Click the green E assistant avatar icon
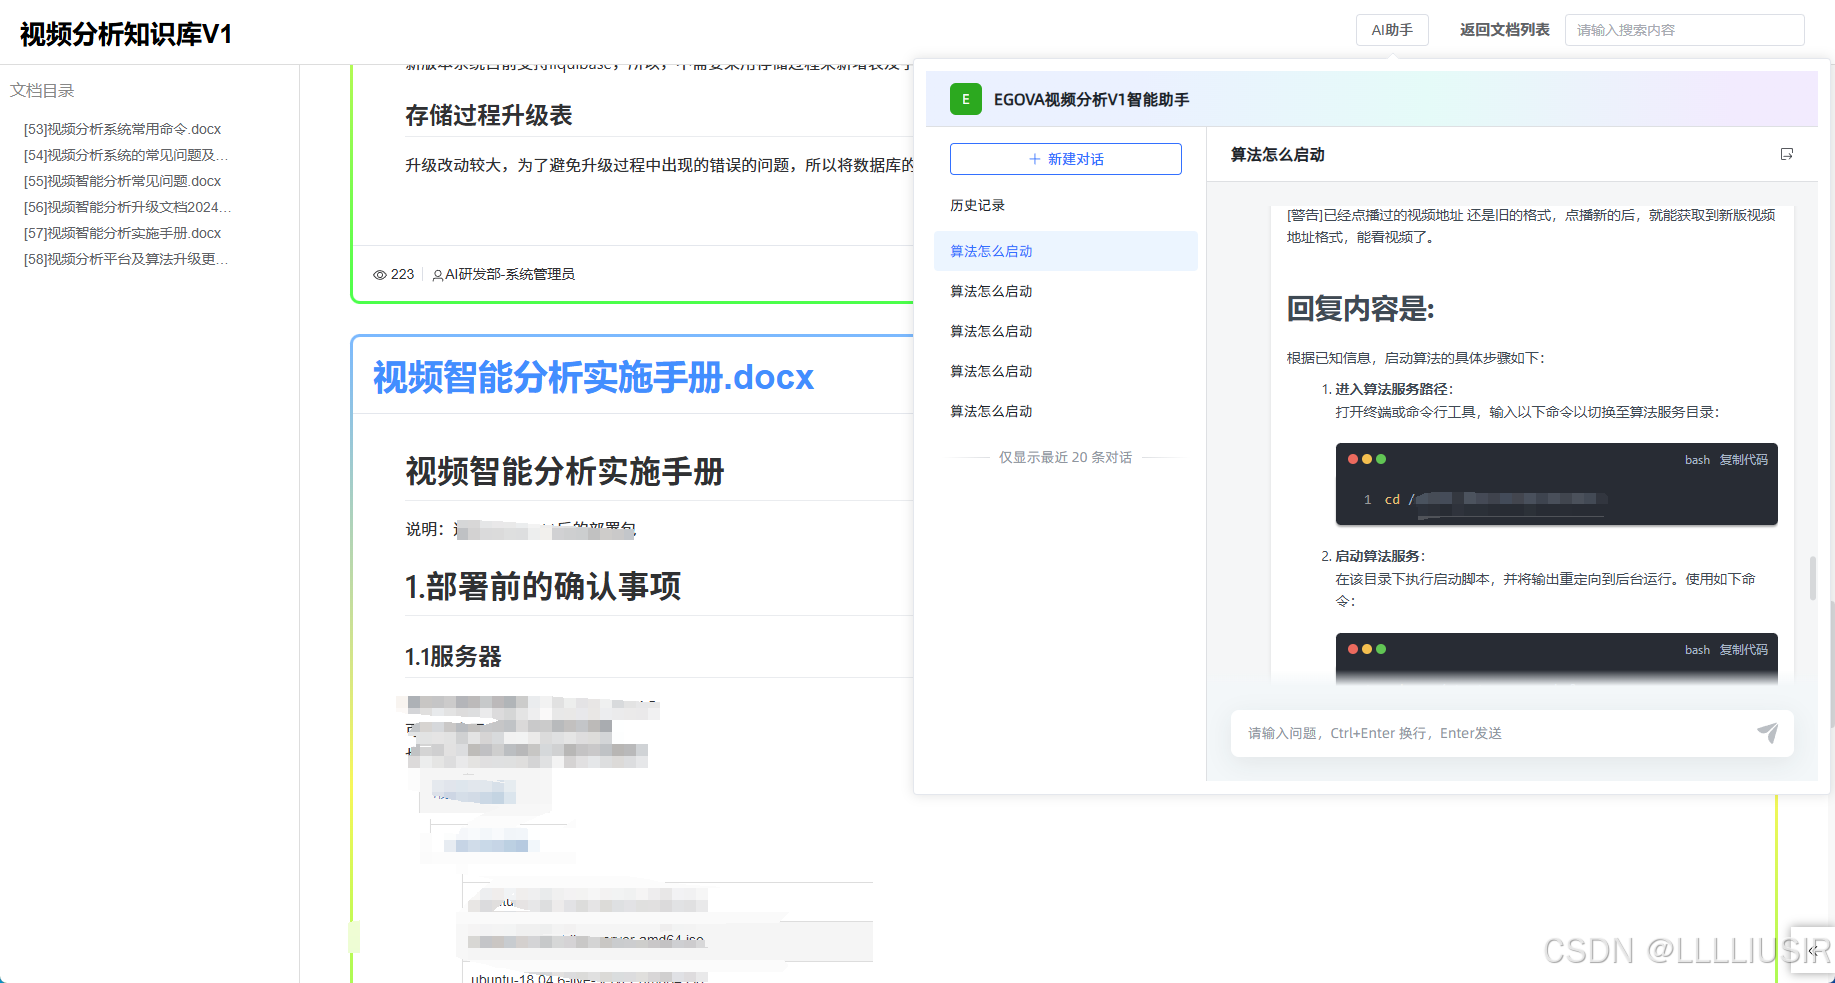 click(x=965, y=99)
